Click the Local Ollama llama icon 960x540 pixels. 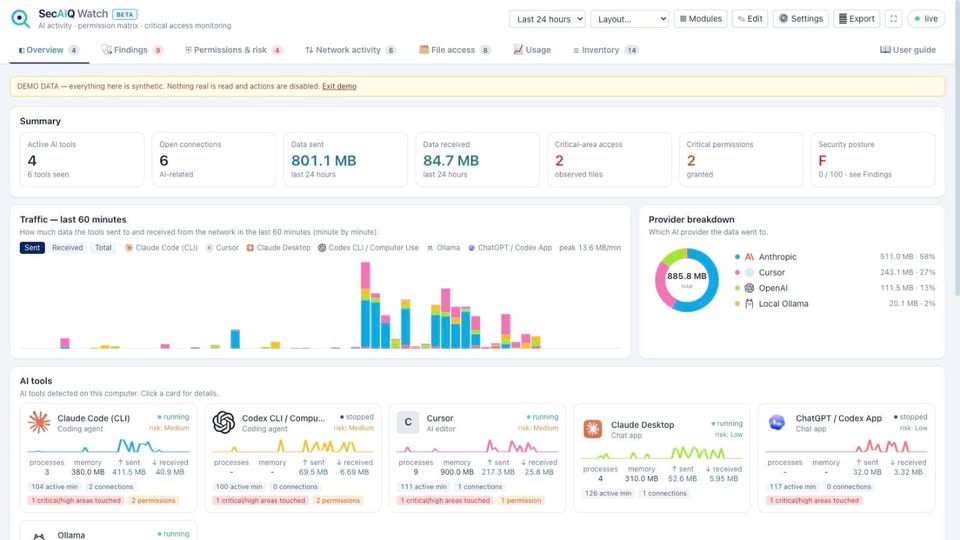(x=749, y=304)
